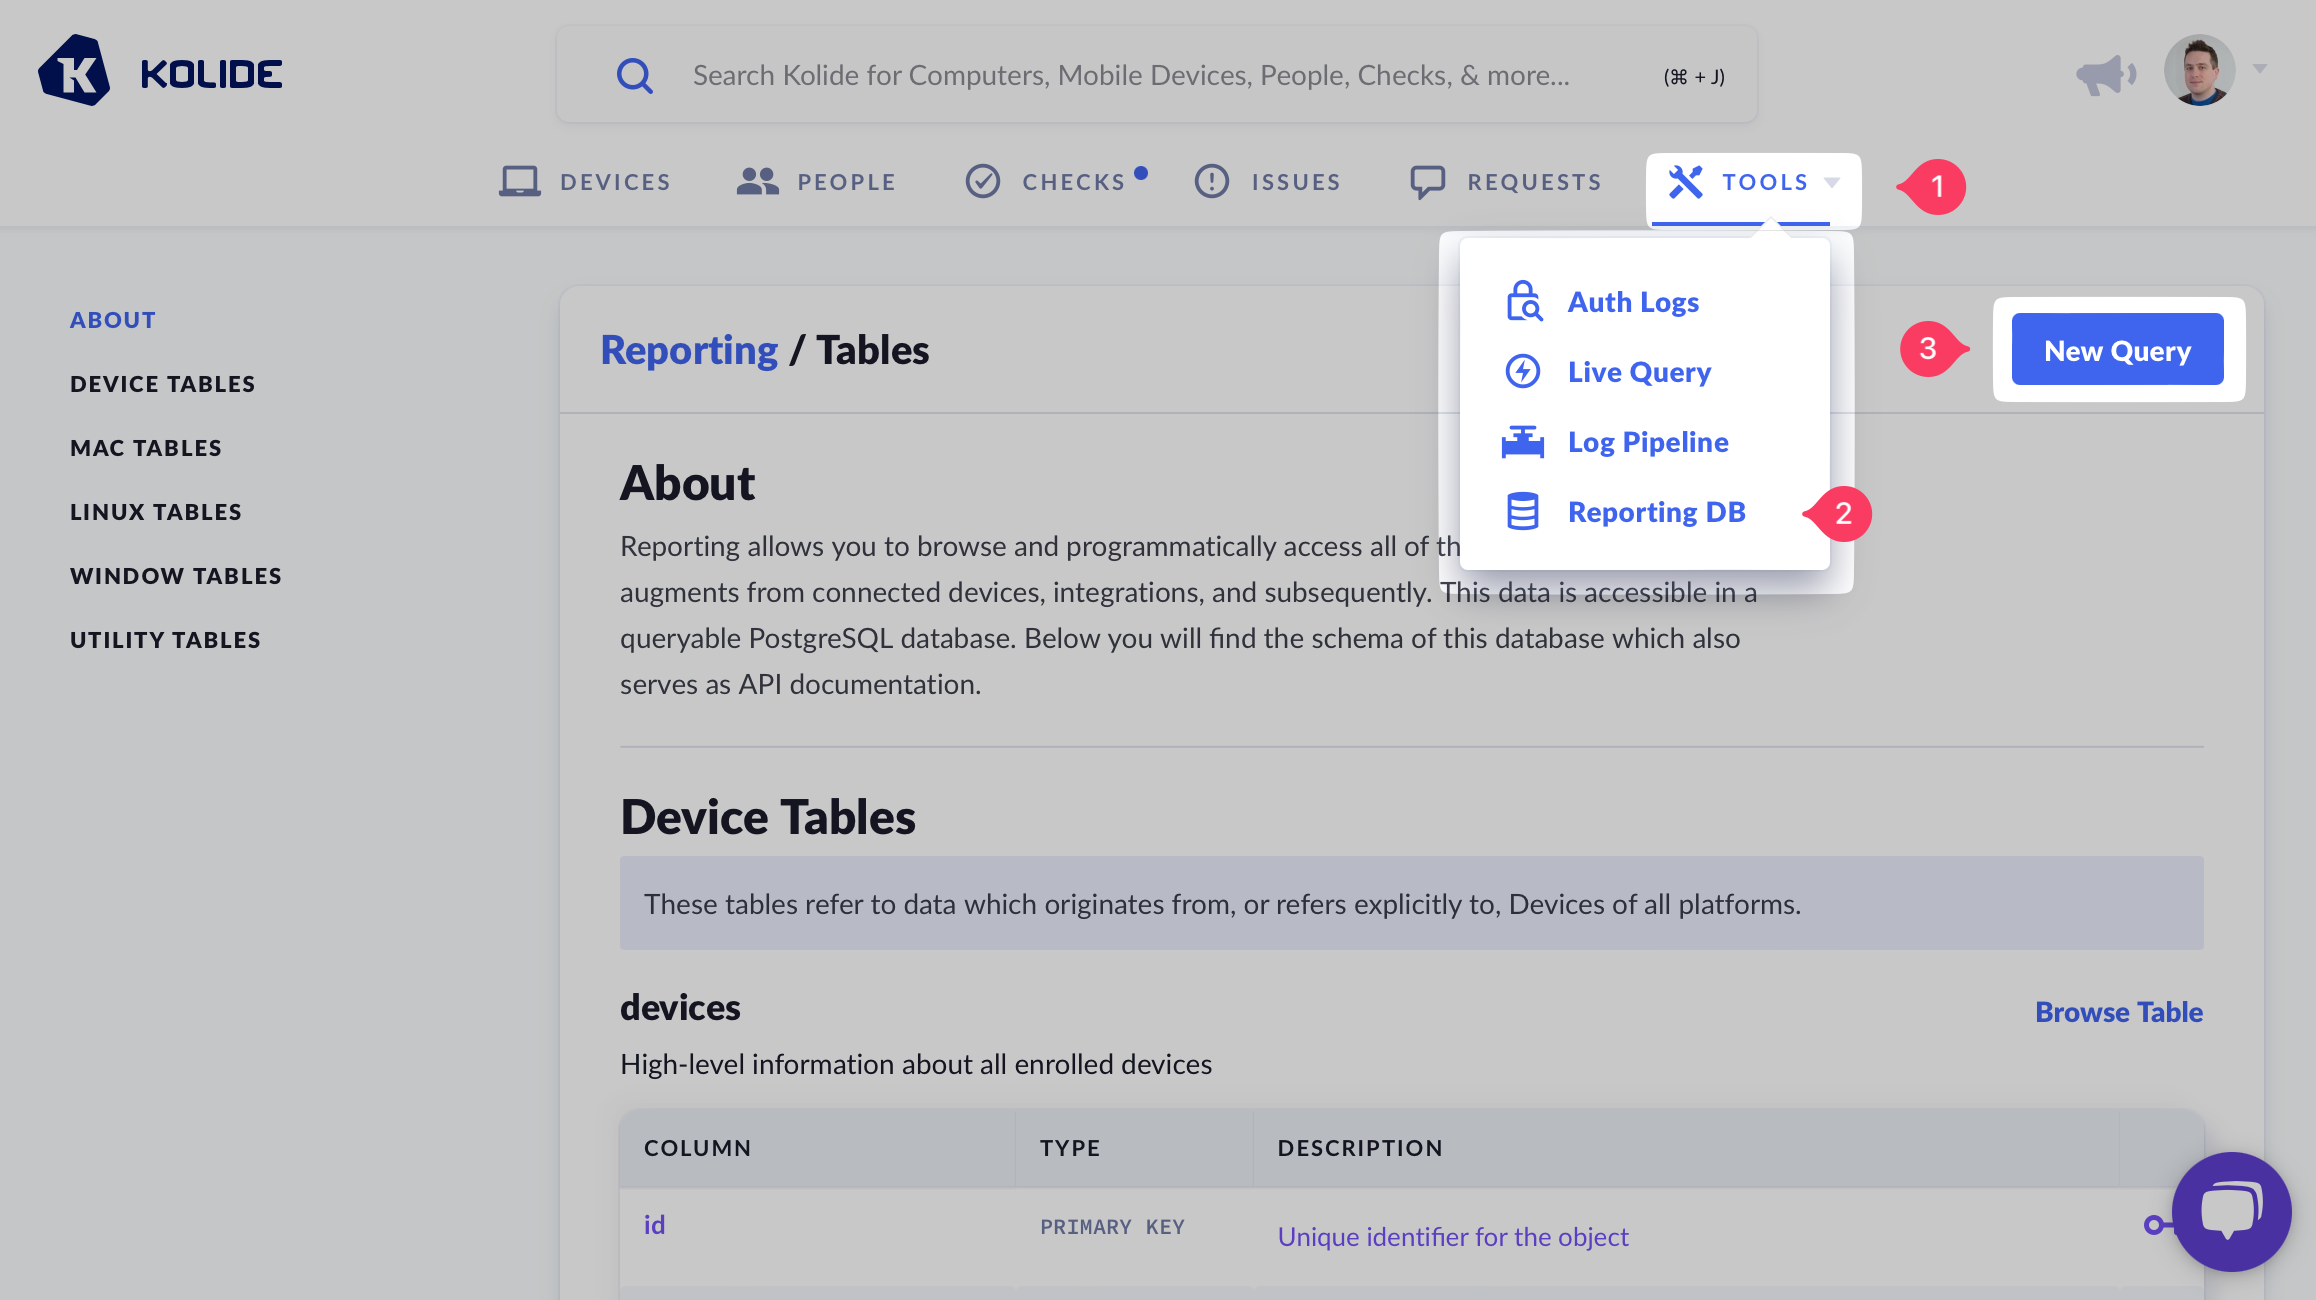
Task: Click the key icon in id row
Action: point(2156,1225)
